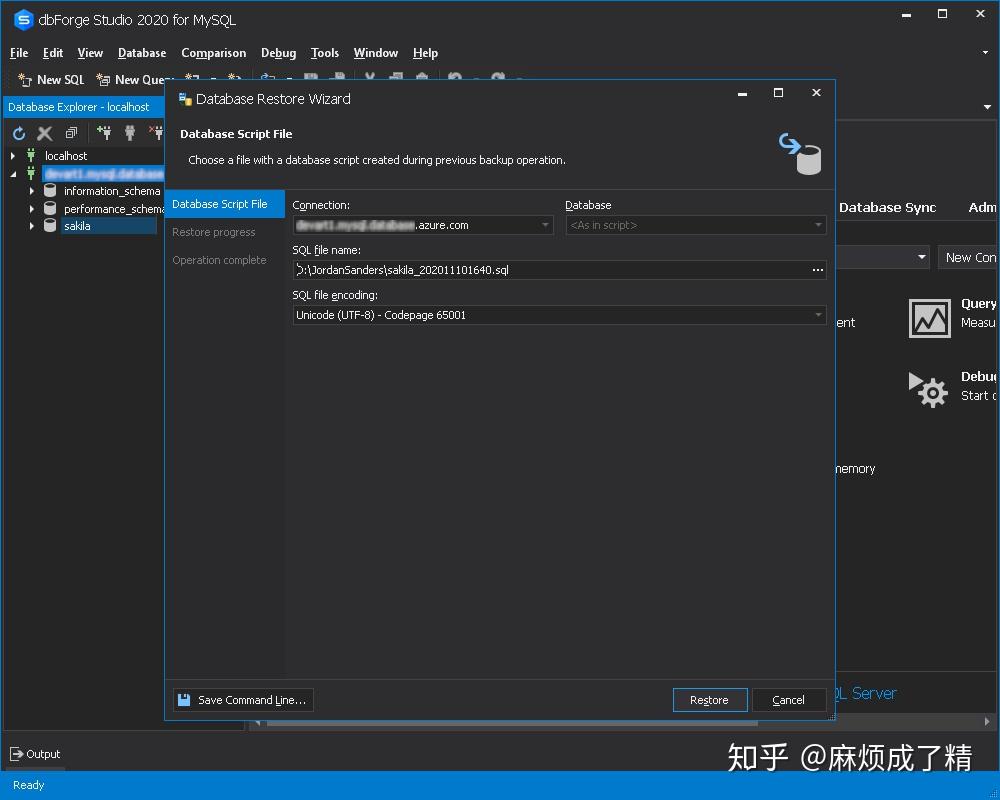Disconnect from the database server
This screenshot has height=800, width=1000.
point(157,132)
